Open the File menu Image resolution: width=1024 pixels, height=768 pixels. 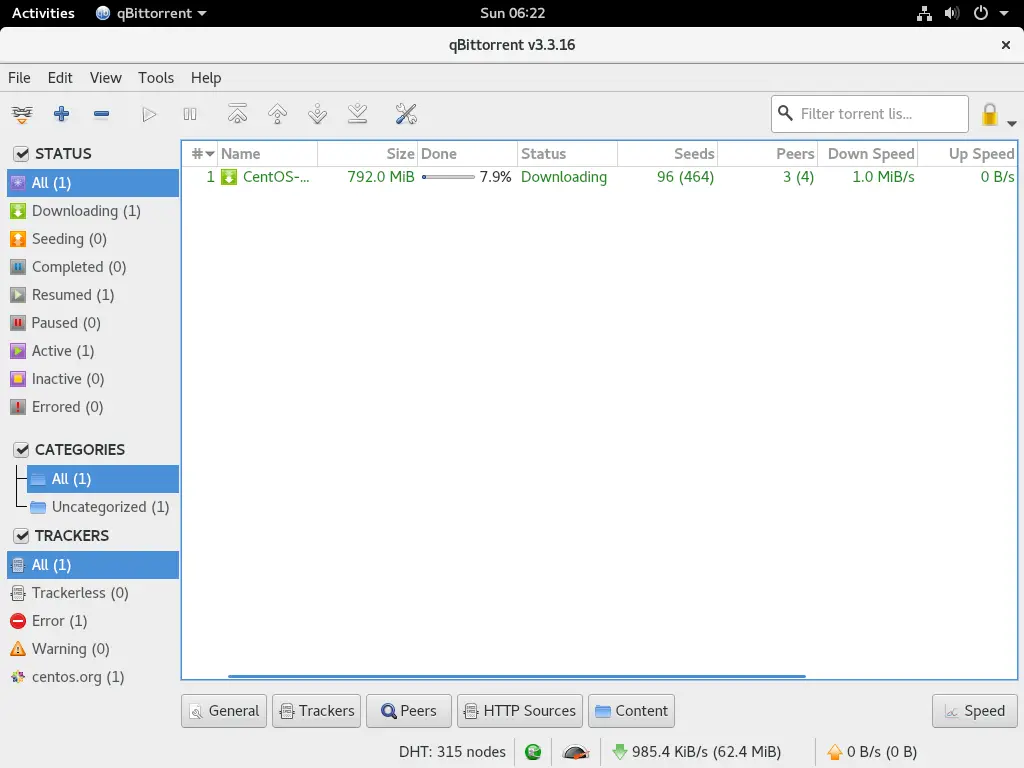coord(19,78)
